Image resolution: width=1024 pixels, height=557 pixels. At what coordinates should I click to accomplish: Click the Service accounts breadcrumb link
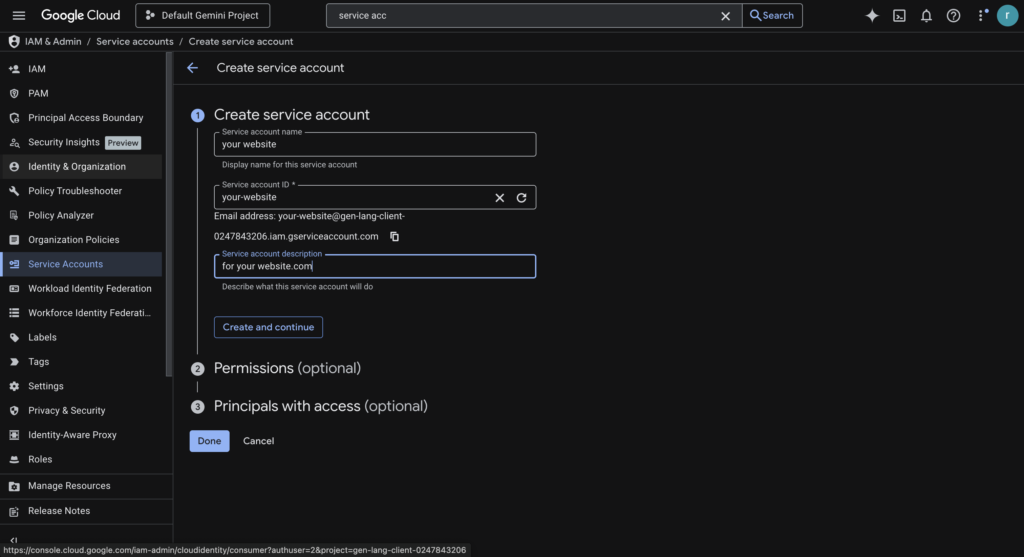(x=134, y=42)
